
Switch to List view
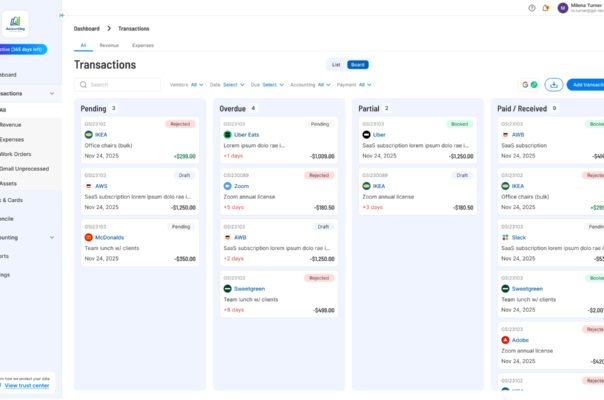[x=336, y=65]
